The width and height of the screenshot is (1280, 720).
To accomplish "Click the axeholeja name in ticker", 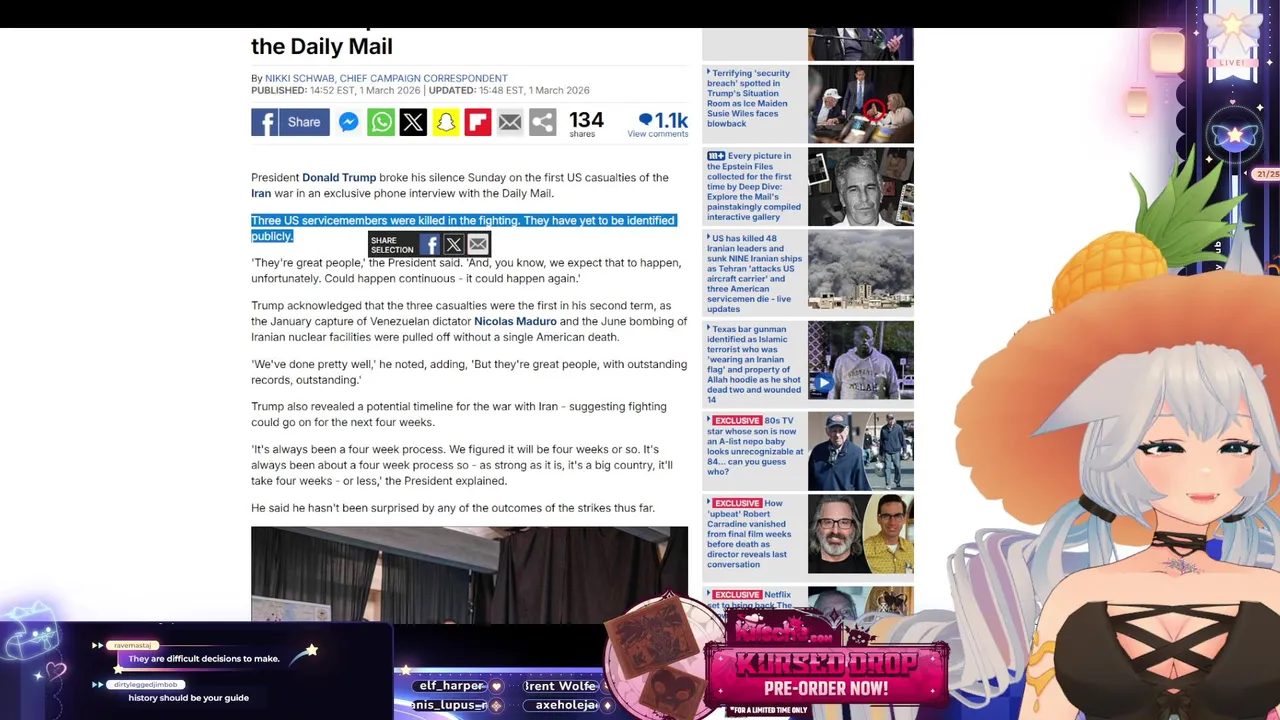I will click(566, 705).
